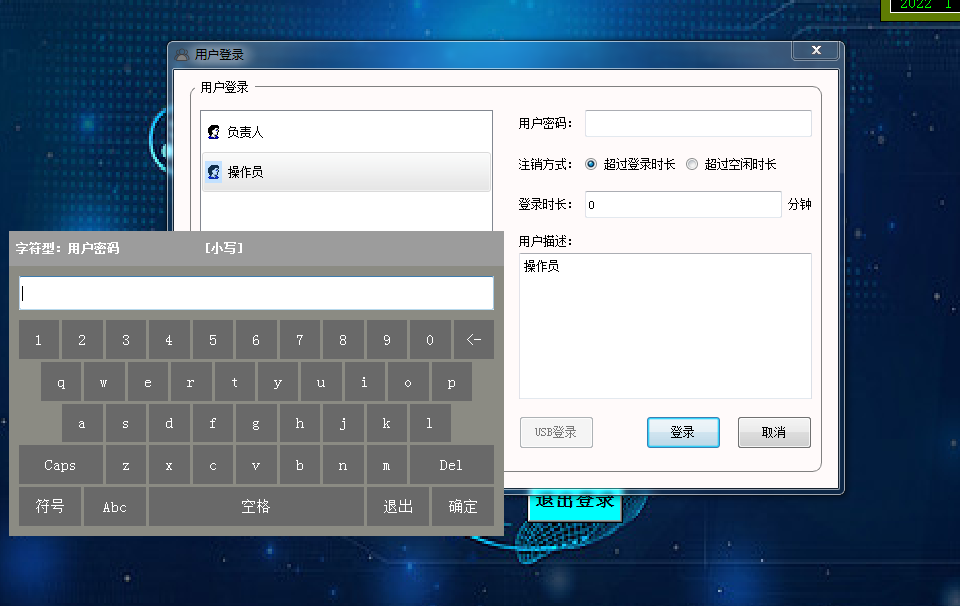This screenshot has width=960, height=606.
Task: Select 负责人 in the user list
Action: pyautogui.click(x=347, y=132)
